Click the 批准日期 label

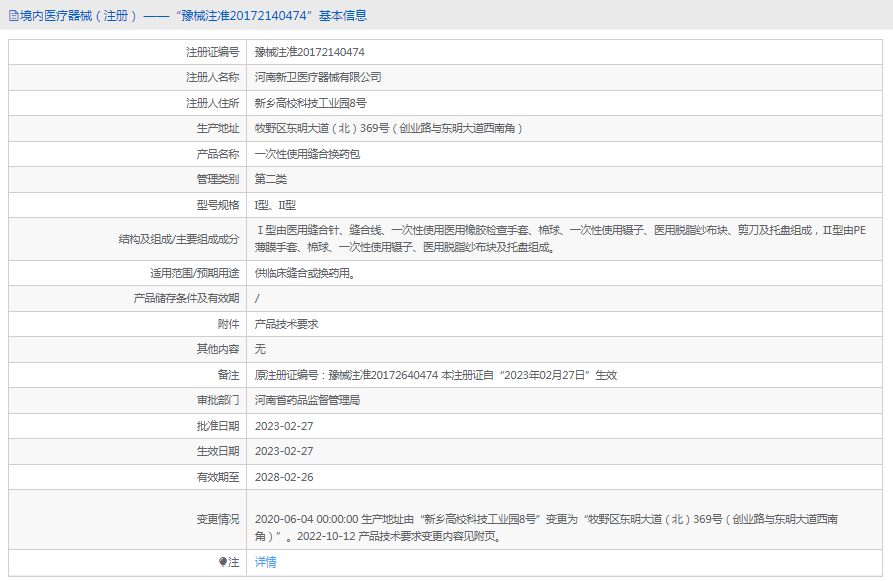point(218,426)
